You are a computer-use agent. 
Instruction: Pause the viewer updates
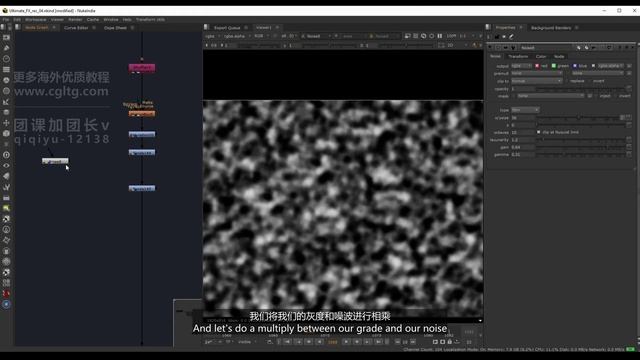tap(440, 36)
